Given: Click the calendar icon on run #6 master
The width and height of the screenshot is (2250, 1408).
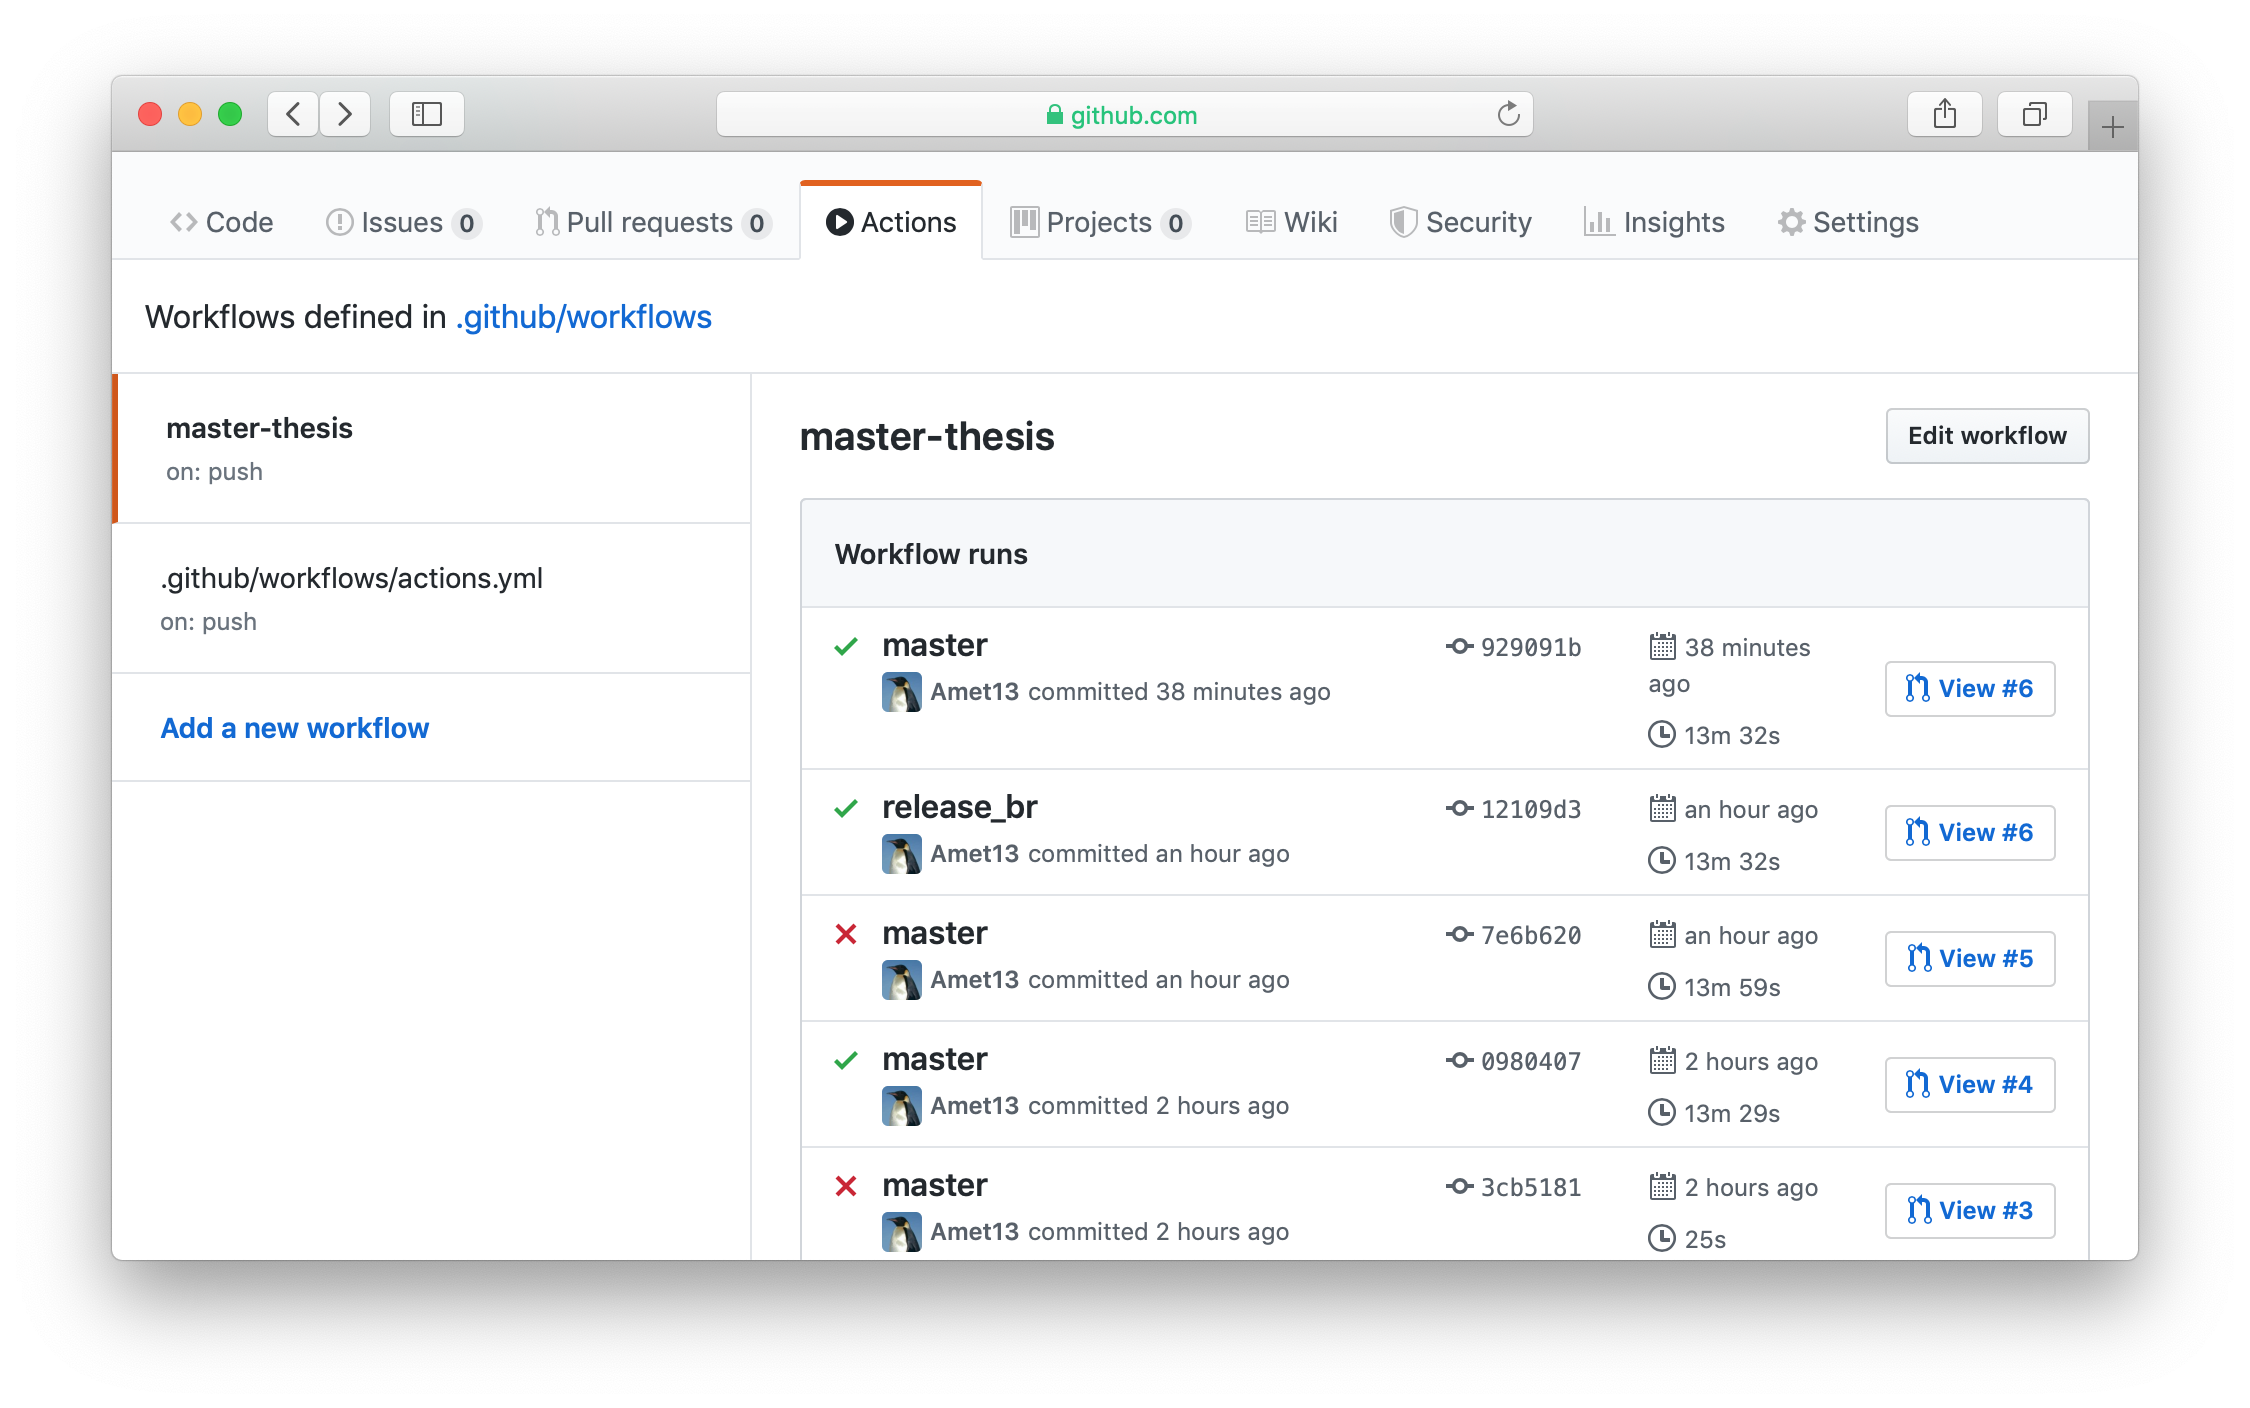Looking at the screenshot, I should pos(1663,646).
